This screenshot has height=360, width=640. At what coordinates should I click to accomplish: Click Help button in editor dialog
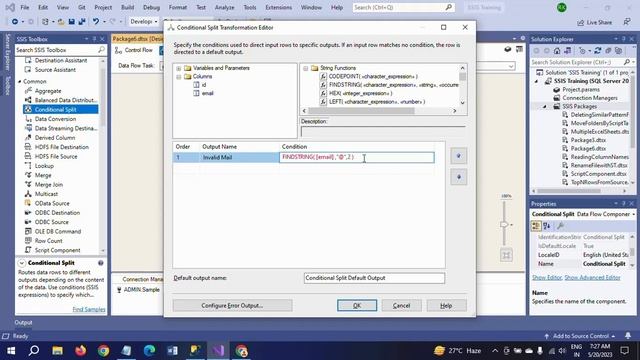point(446,305)
